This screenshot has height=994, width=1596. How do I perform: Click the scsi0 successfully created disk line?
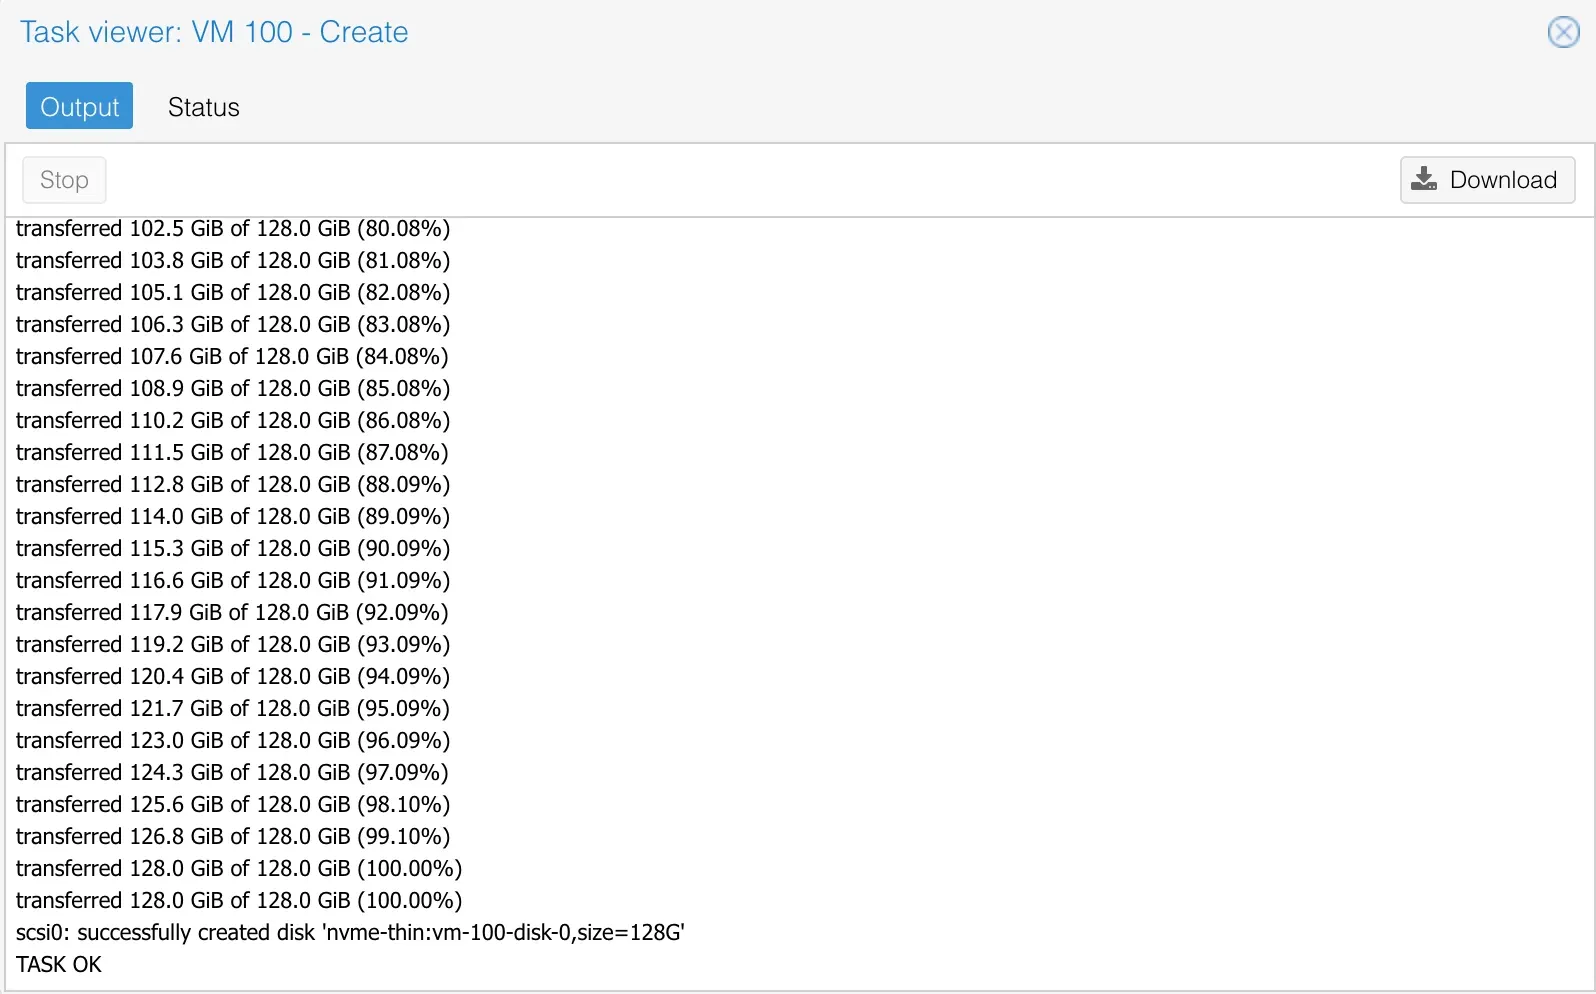tap(350, 932)
